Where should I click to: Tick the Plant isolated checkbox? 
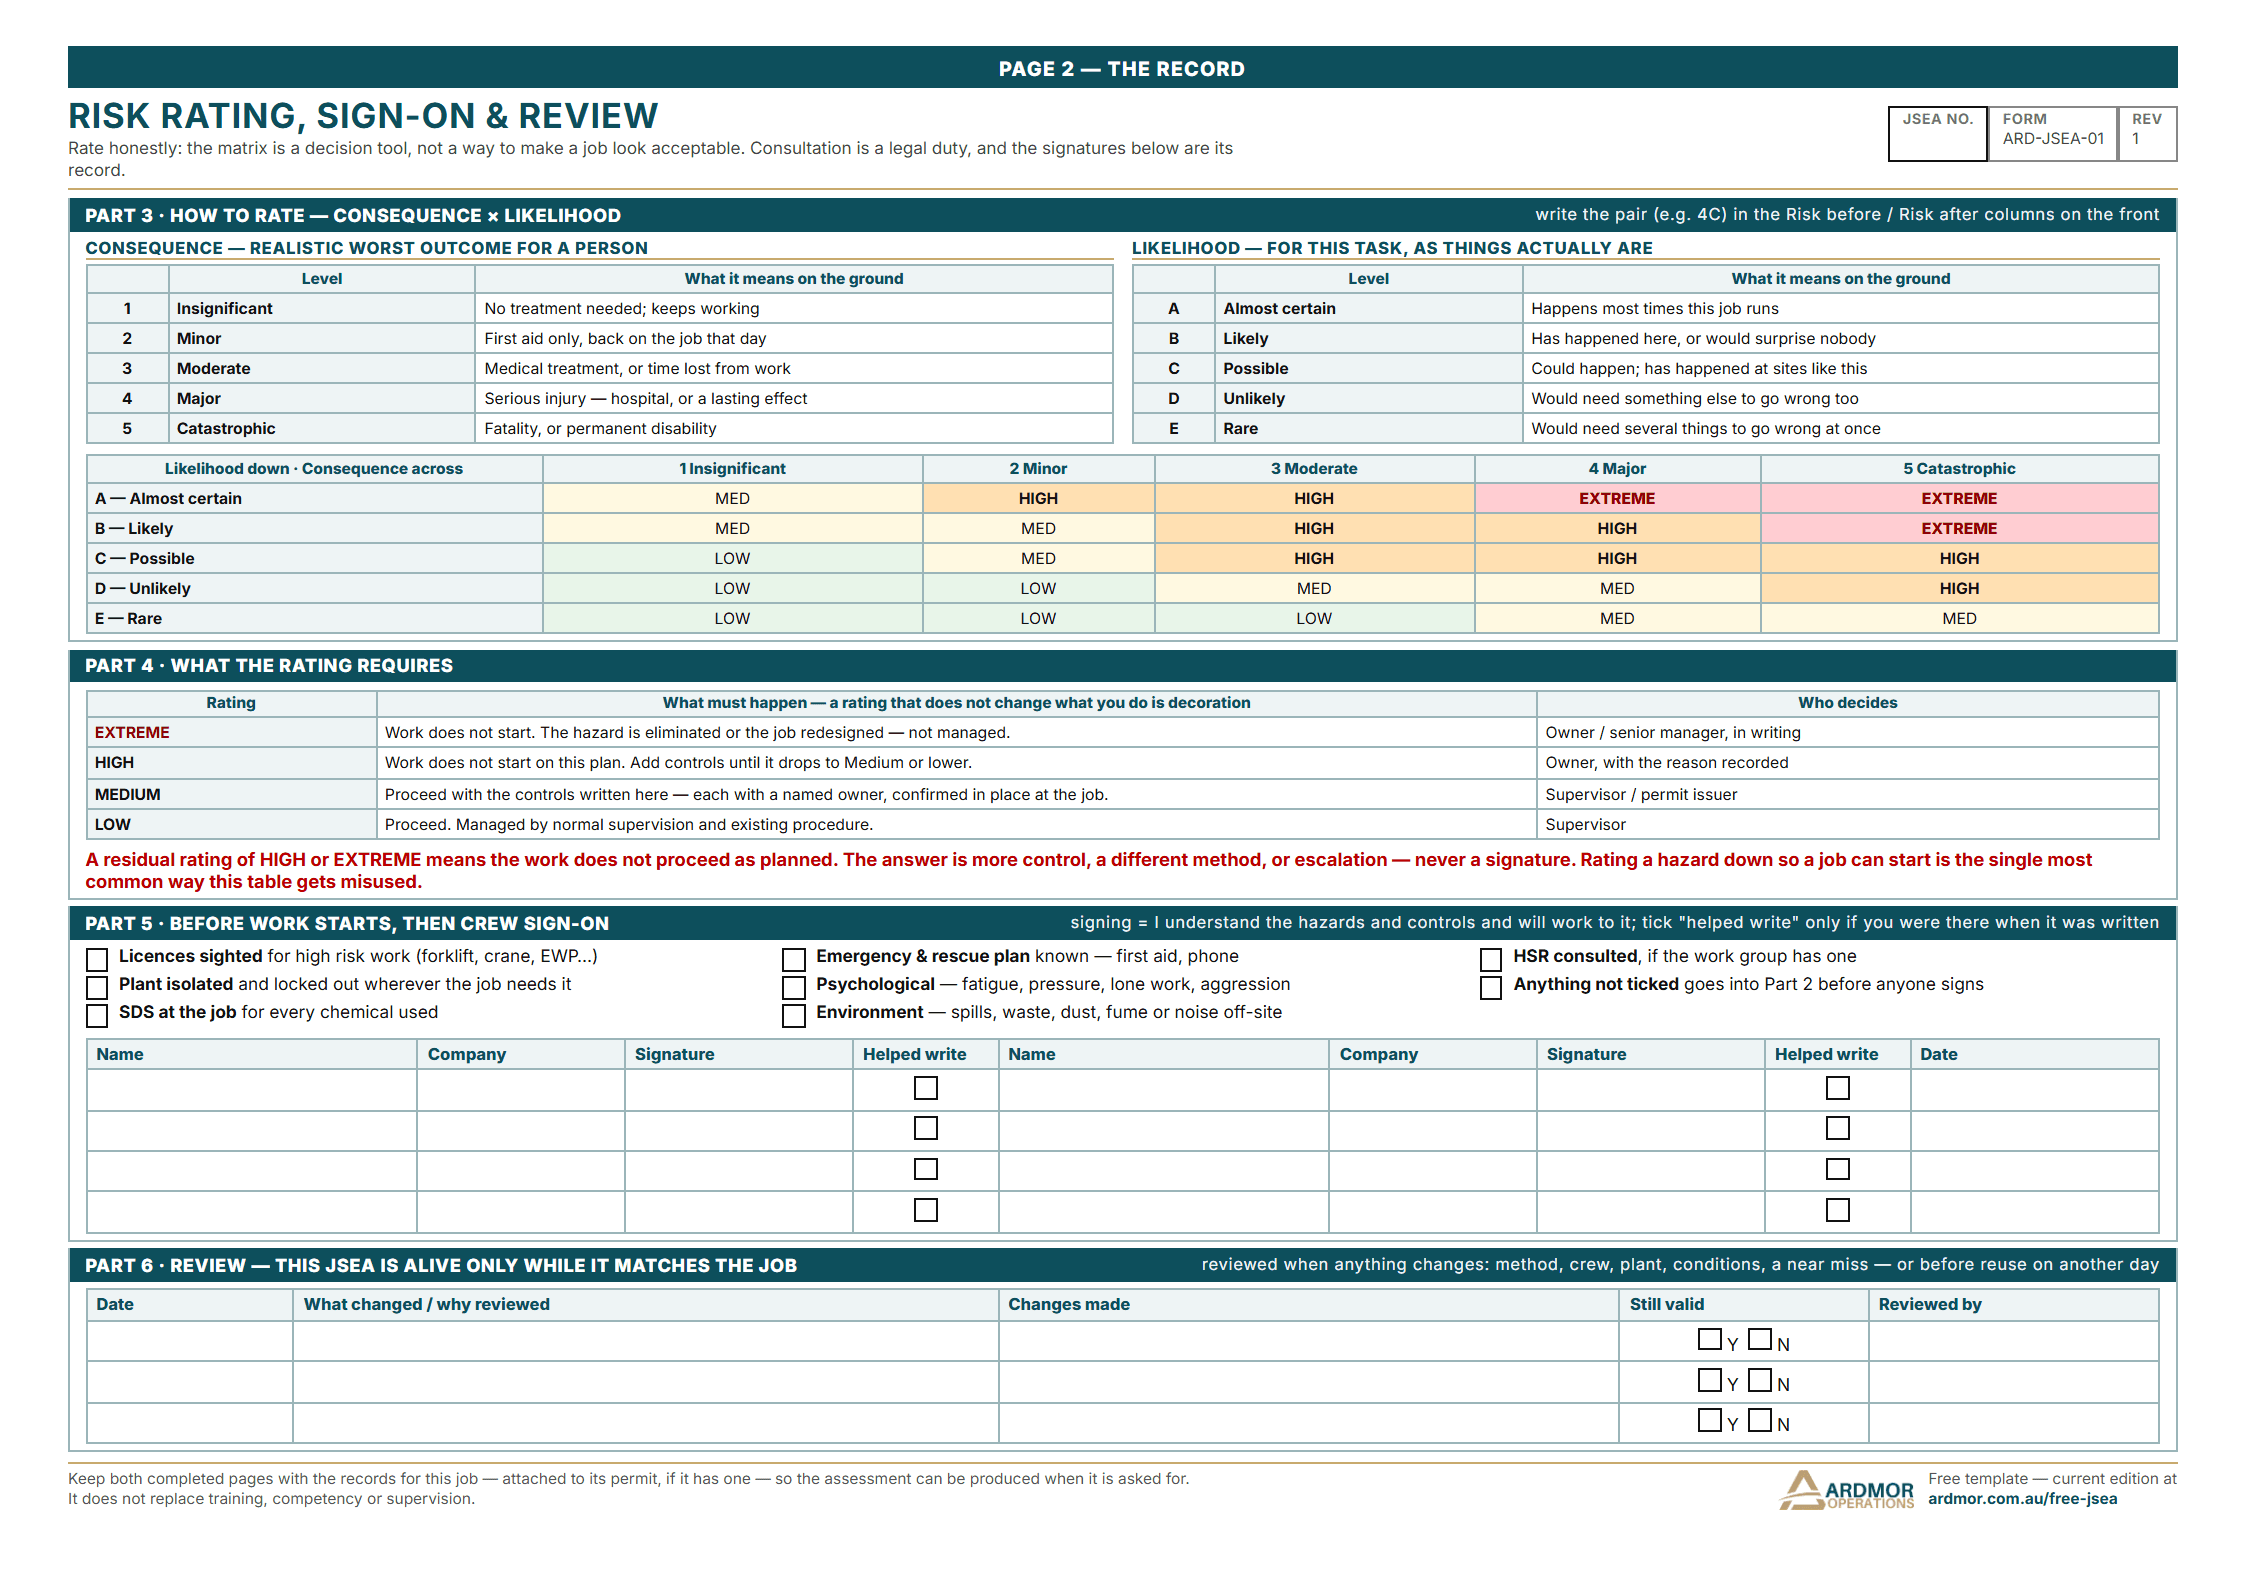click(x=97, y=988)
